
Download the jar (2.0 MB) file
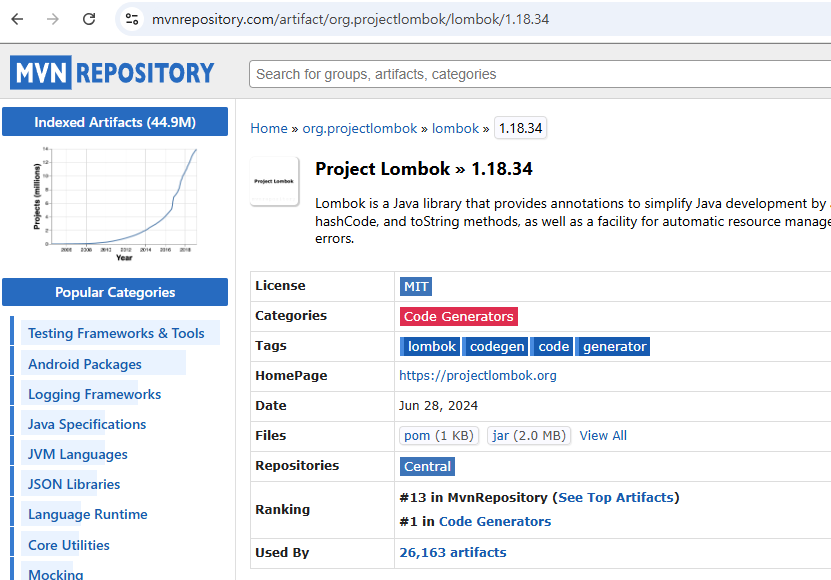click(x=529, y=436)
